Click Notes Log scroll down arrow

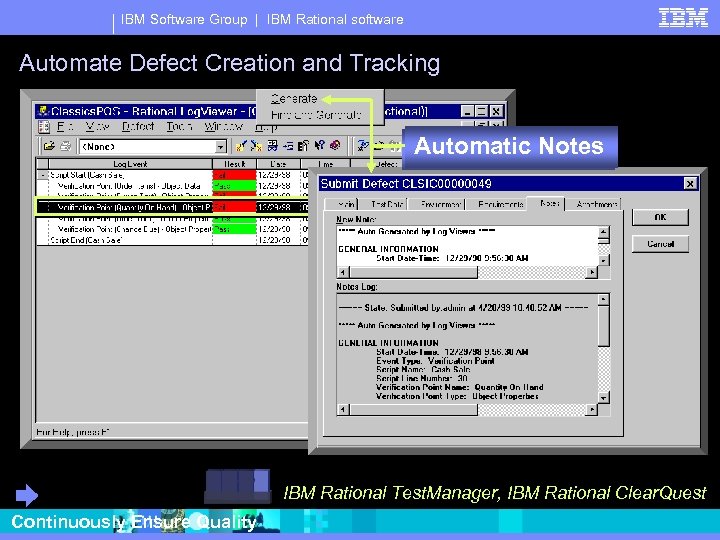(x=604, y=397)
